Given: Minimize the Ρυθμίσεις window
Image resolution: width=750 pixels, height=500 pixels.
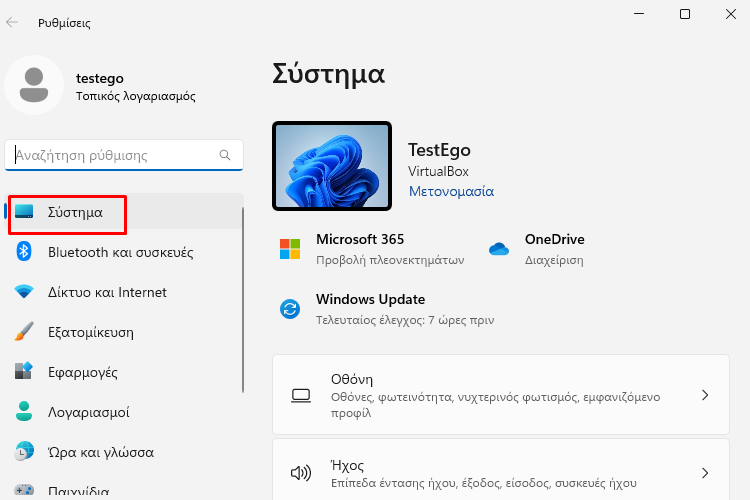Looking at the screenshot, I should [639, 14].
